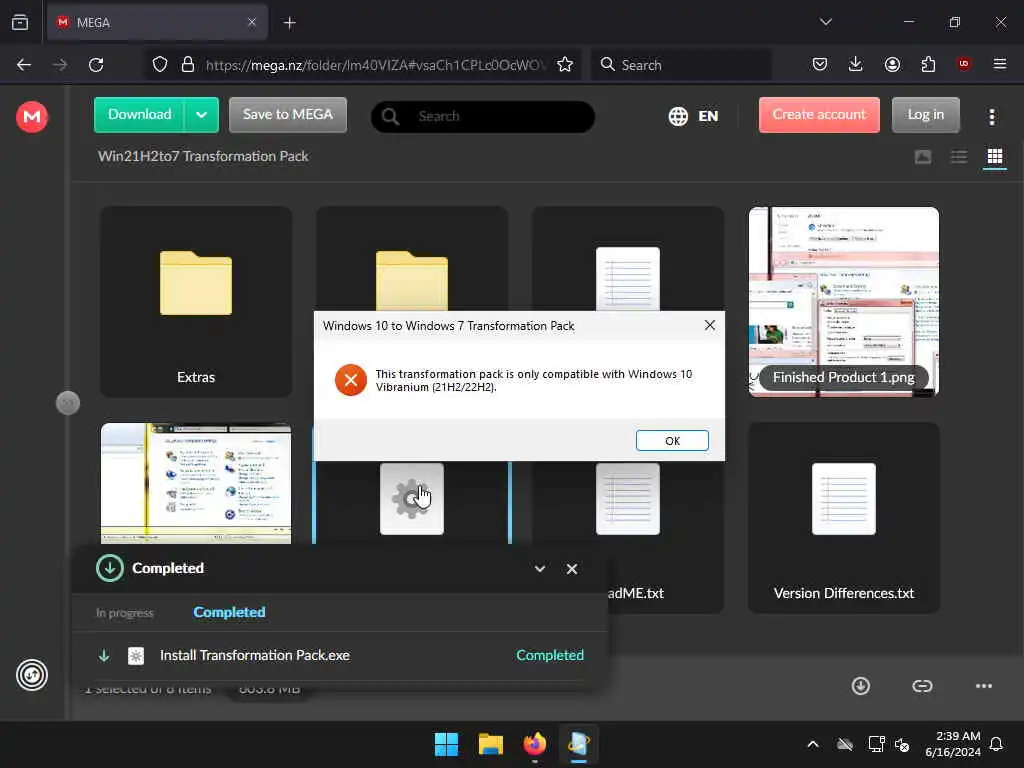This screenshot has width=1024, height=768.
Task: Open Pocket save icon
Action: pyautogui.click(x=820, y=64)
